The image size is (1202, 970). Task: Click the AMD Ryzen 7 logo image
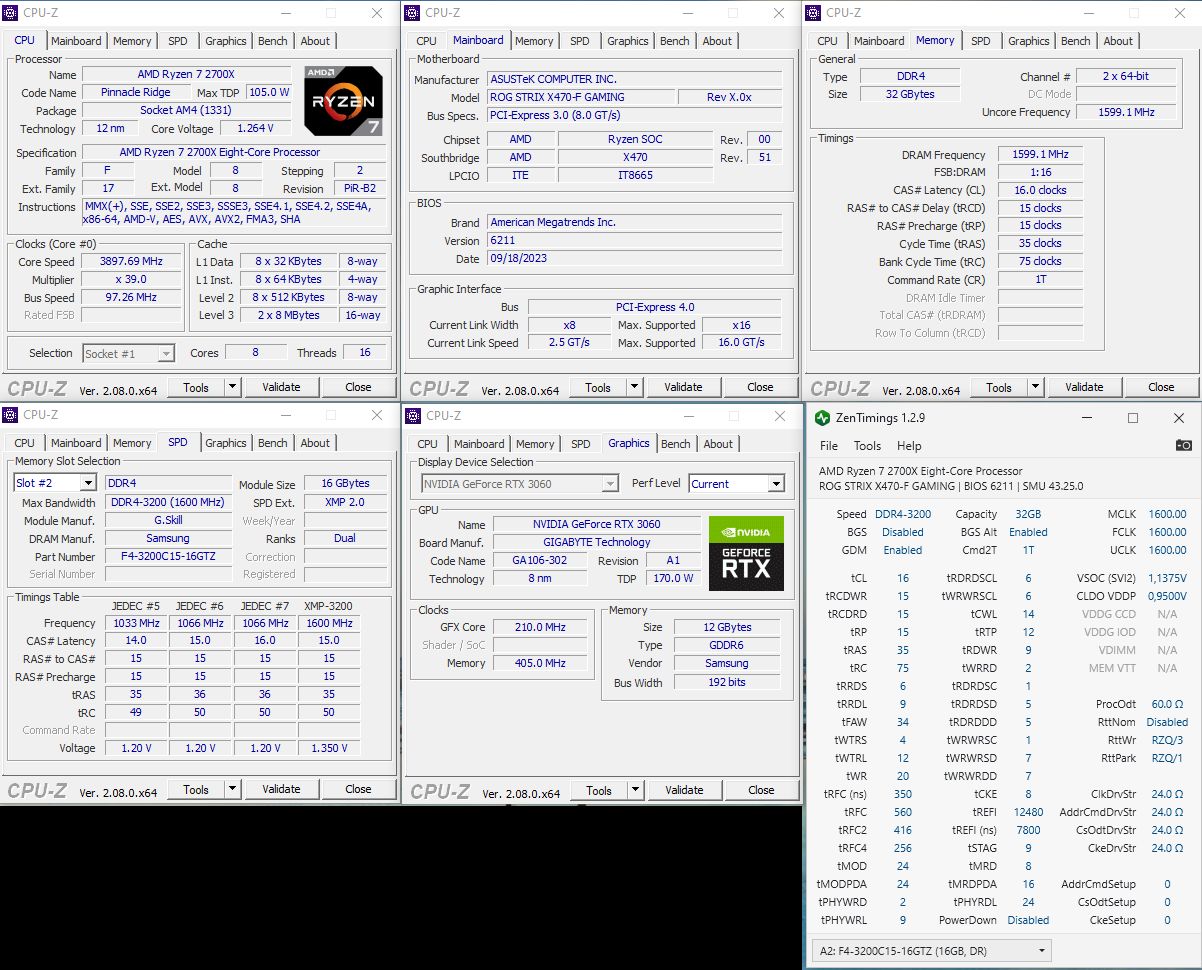point(343,101)
